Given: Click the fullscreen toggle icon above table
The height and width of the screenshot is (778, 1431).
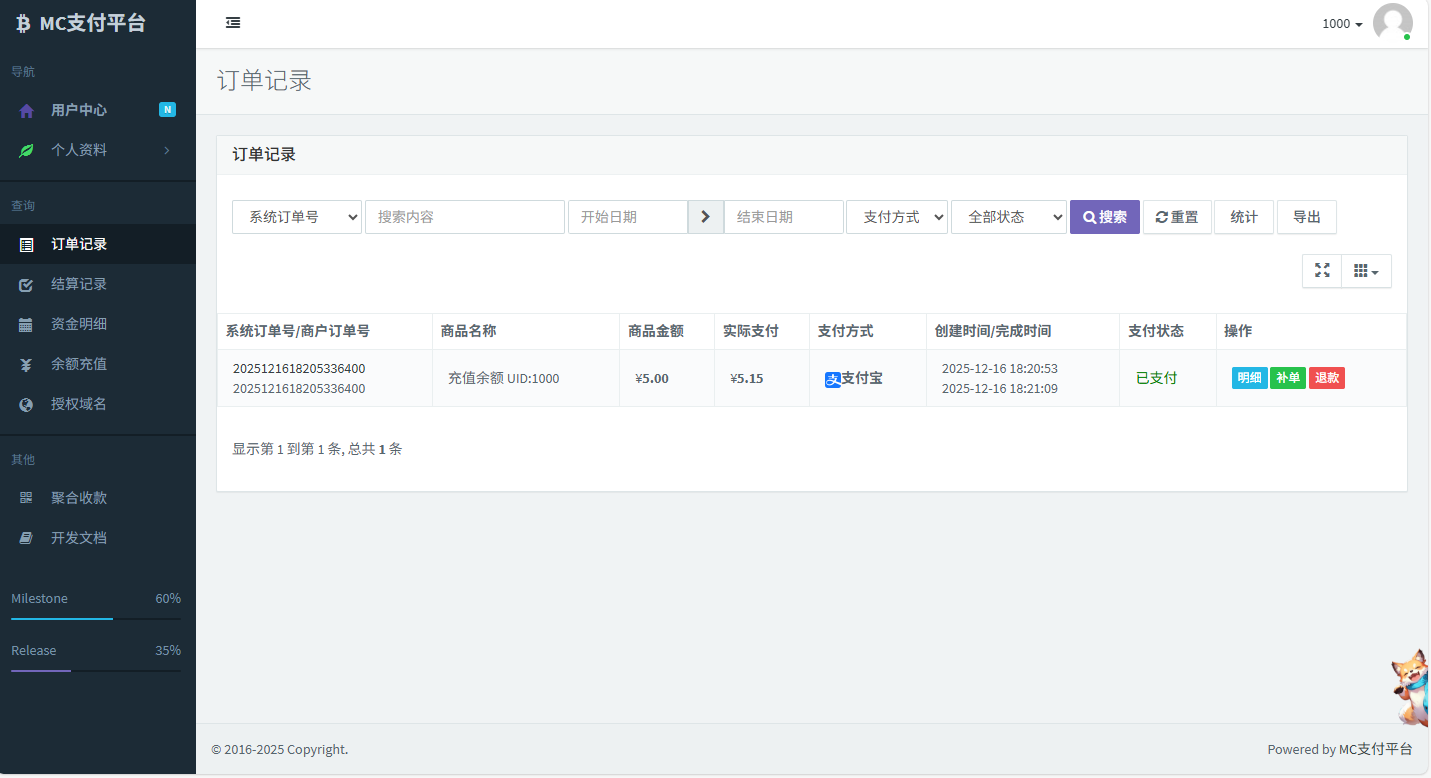Looking at the screenshot, I should [x=1321, y=271].
